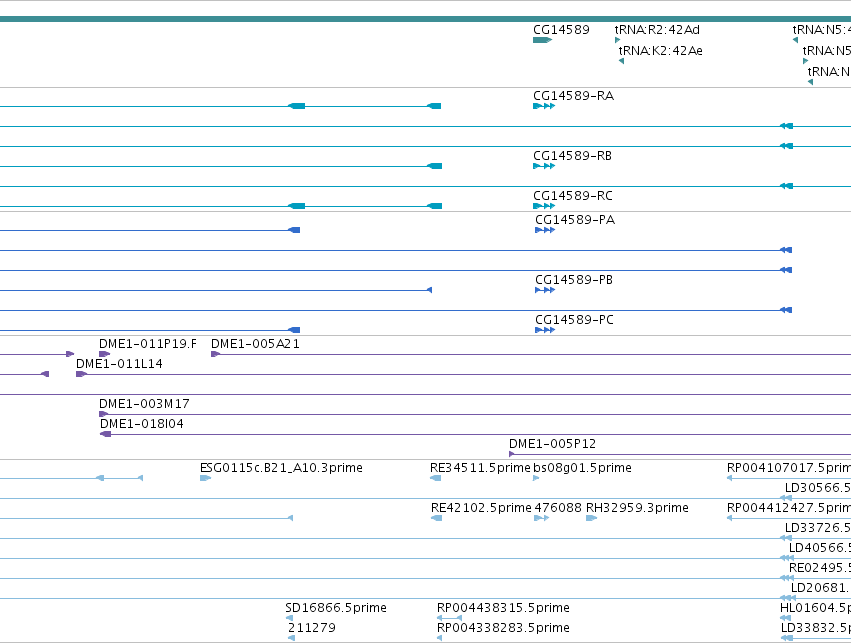
Task: Select transcript label CG14589-RA
Action: pyautogui.click(x=574, y=96)
